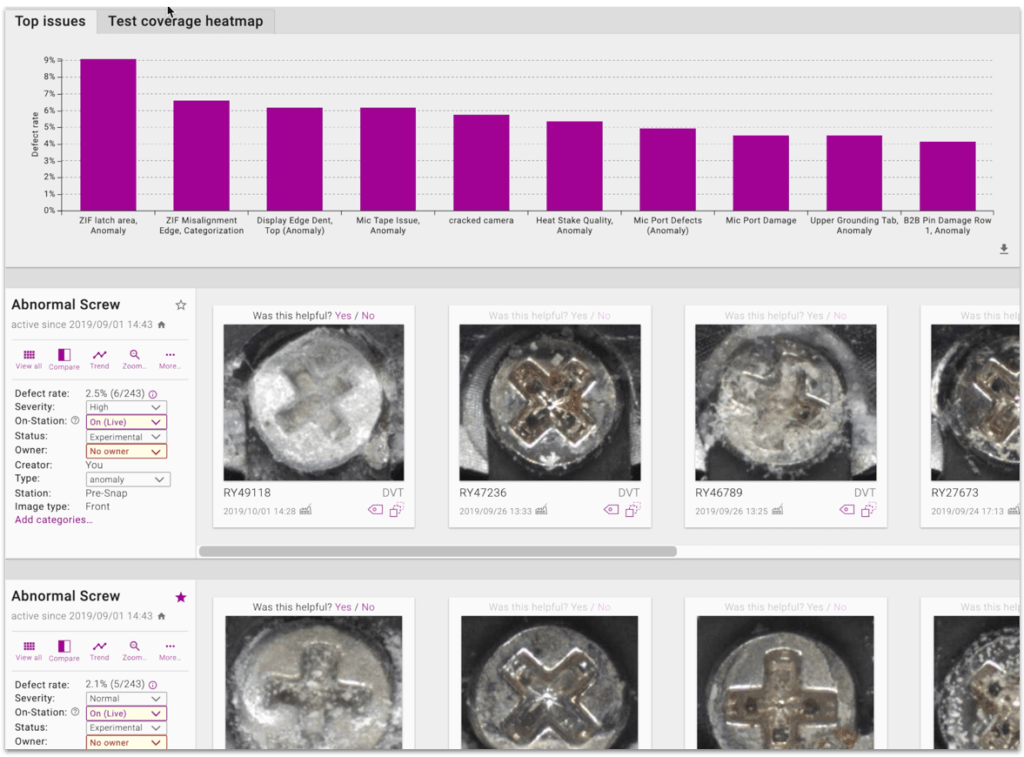Image resolution: width=1024 pixels, height=757 pixels.
Task: Click the horizontal scrollbar under first image row
Action: [x=438, y=551]
